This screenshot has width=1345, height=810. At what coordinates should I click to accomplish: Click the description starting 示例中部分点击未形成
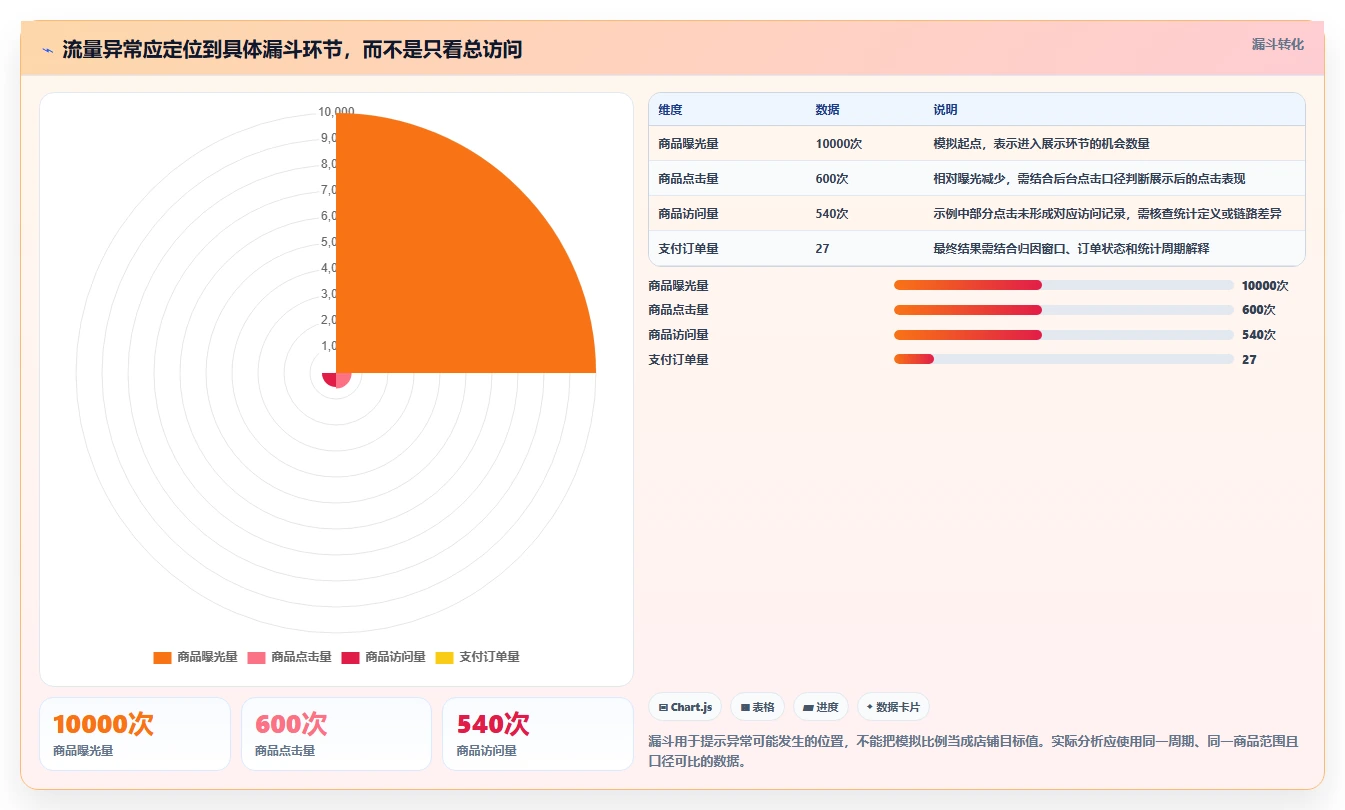coord(1107,214)
